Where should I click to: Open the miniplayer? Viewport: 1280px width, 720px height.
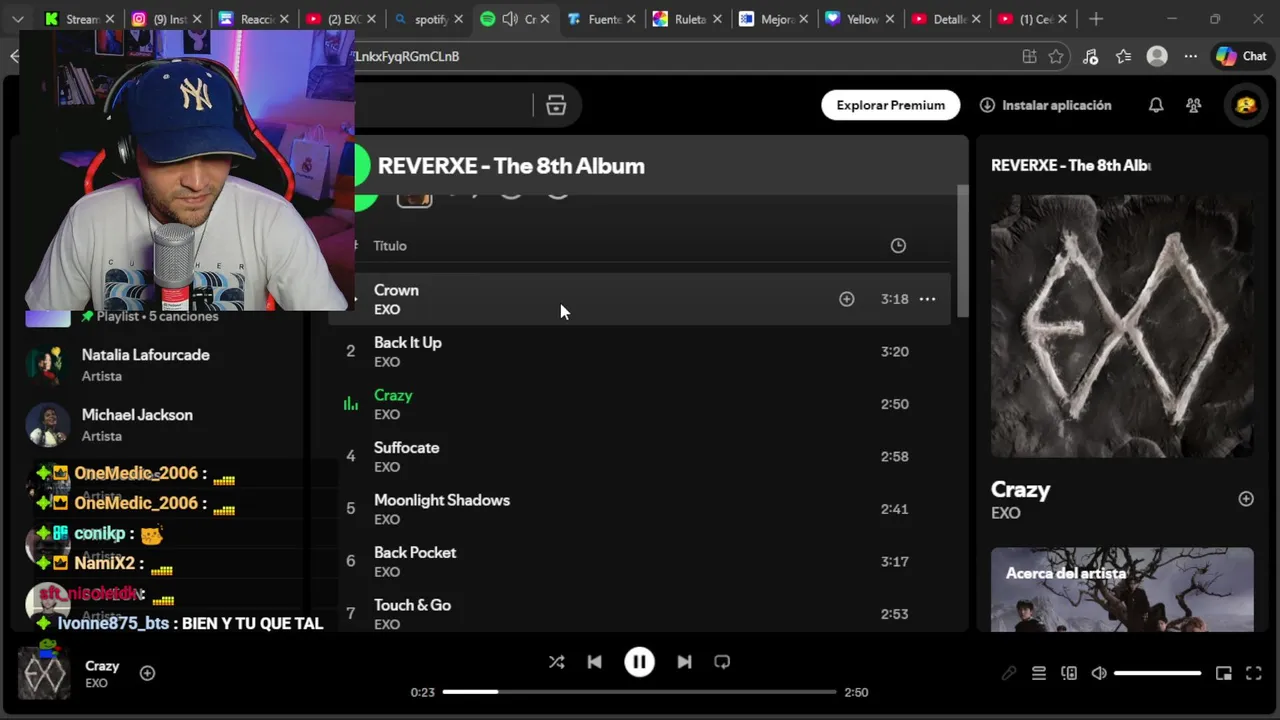click(1223, 673)
